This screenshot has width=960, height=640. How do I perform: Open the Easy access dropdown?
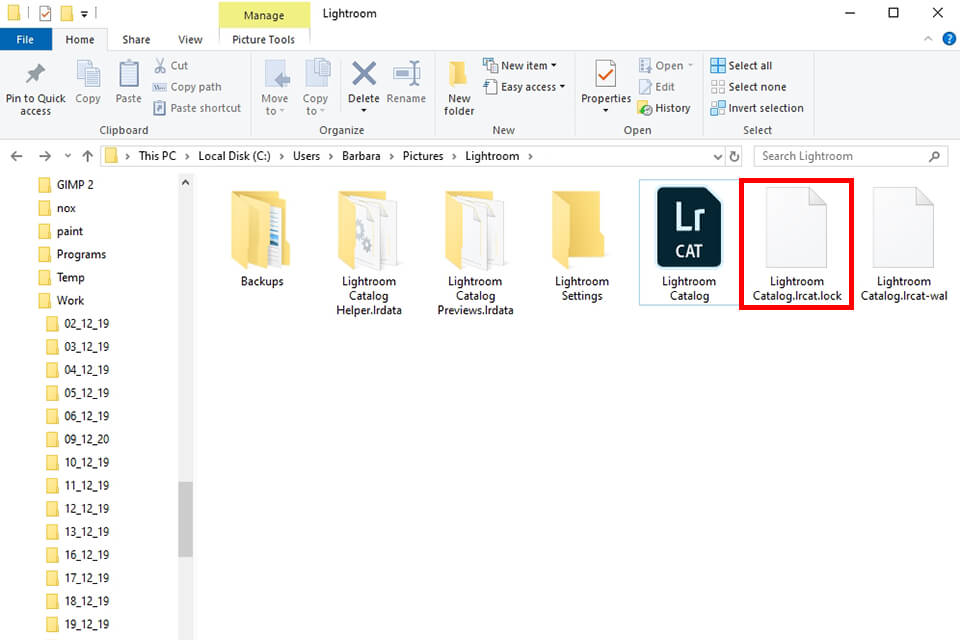pyautogui.click(x=525, y=87)
